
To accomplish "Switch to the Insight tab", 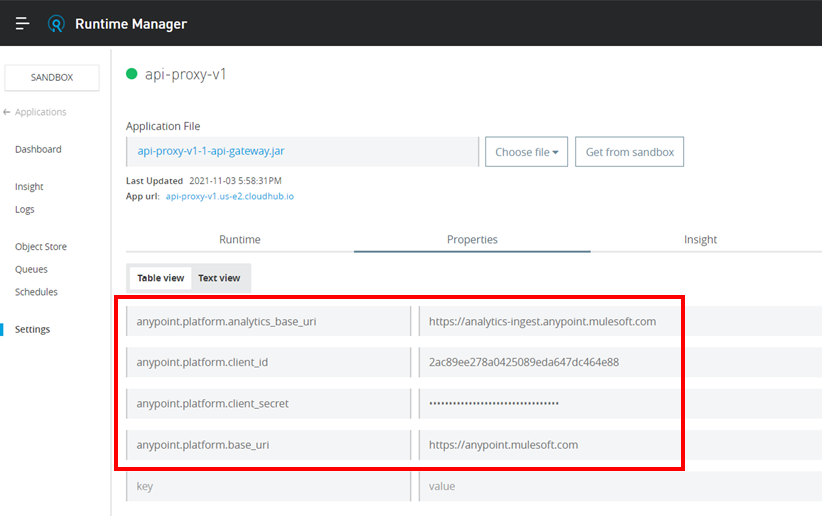I will point(700,240).
